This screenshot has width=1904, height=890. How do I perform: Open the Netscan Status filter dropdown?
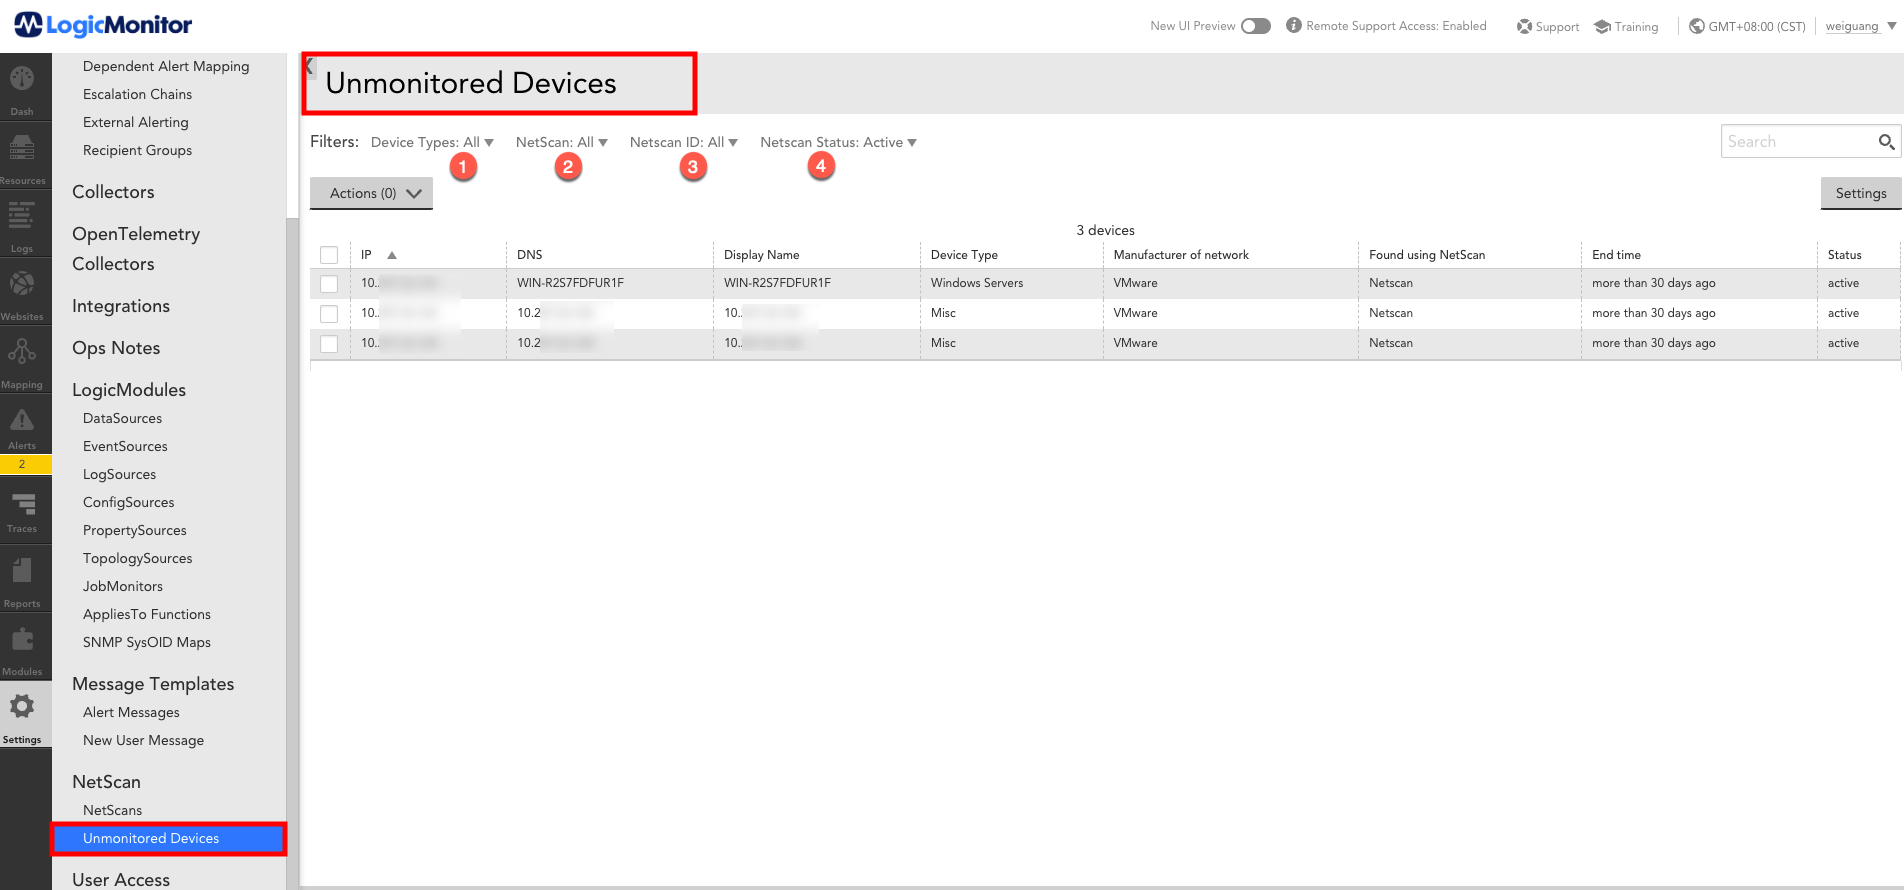(838, 143)
